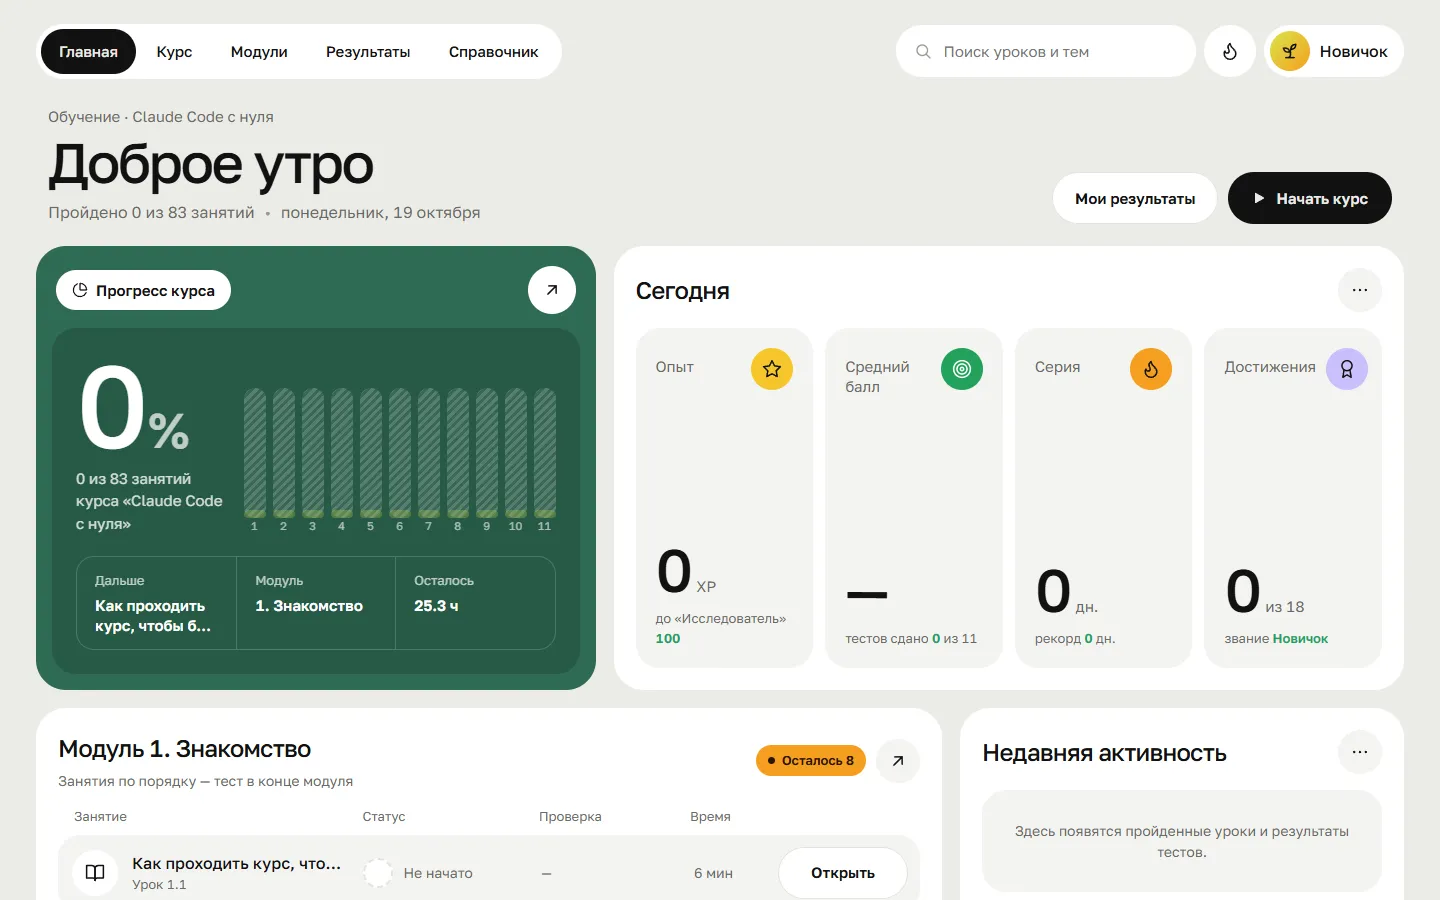The image size is (1440, 900).
Task: Select the Результаты tab
Action: coord(368,52)
